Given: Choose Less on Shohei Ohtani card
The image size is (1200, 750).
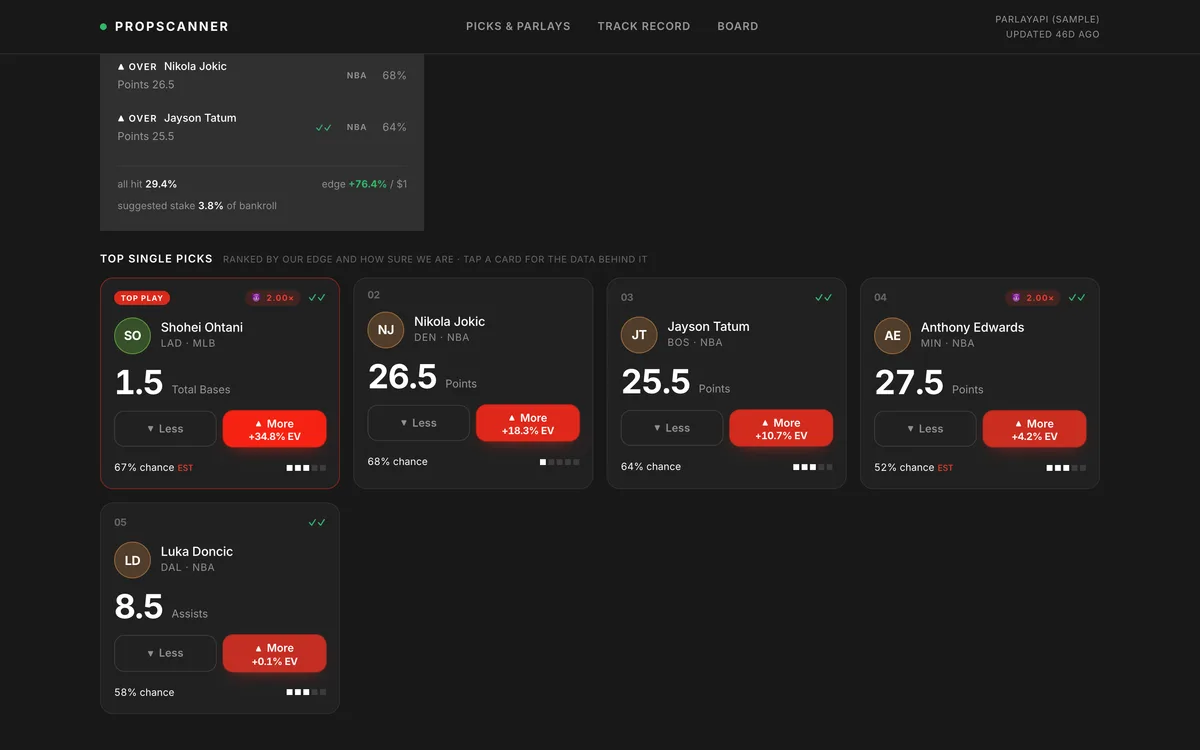Looking at the screenshot, I should click(165, 429).
